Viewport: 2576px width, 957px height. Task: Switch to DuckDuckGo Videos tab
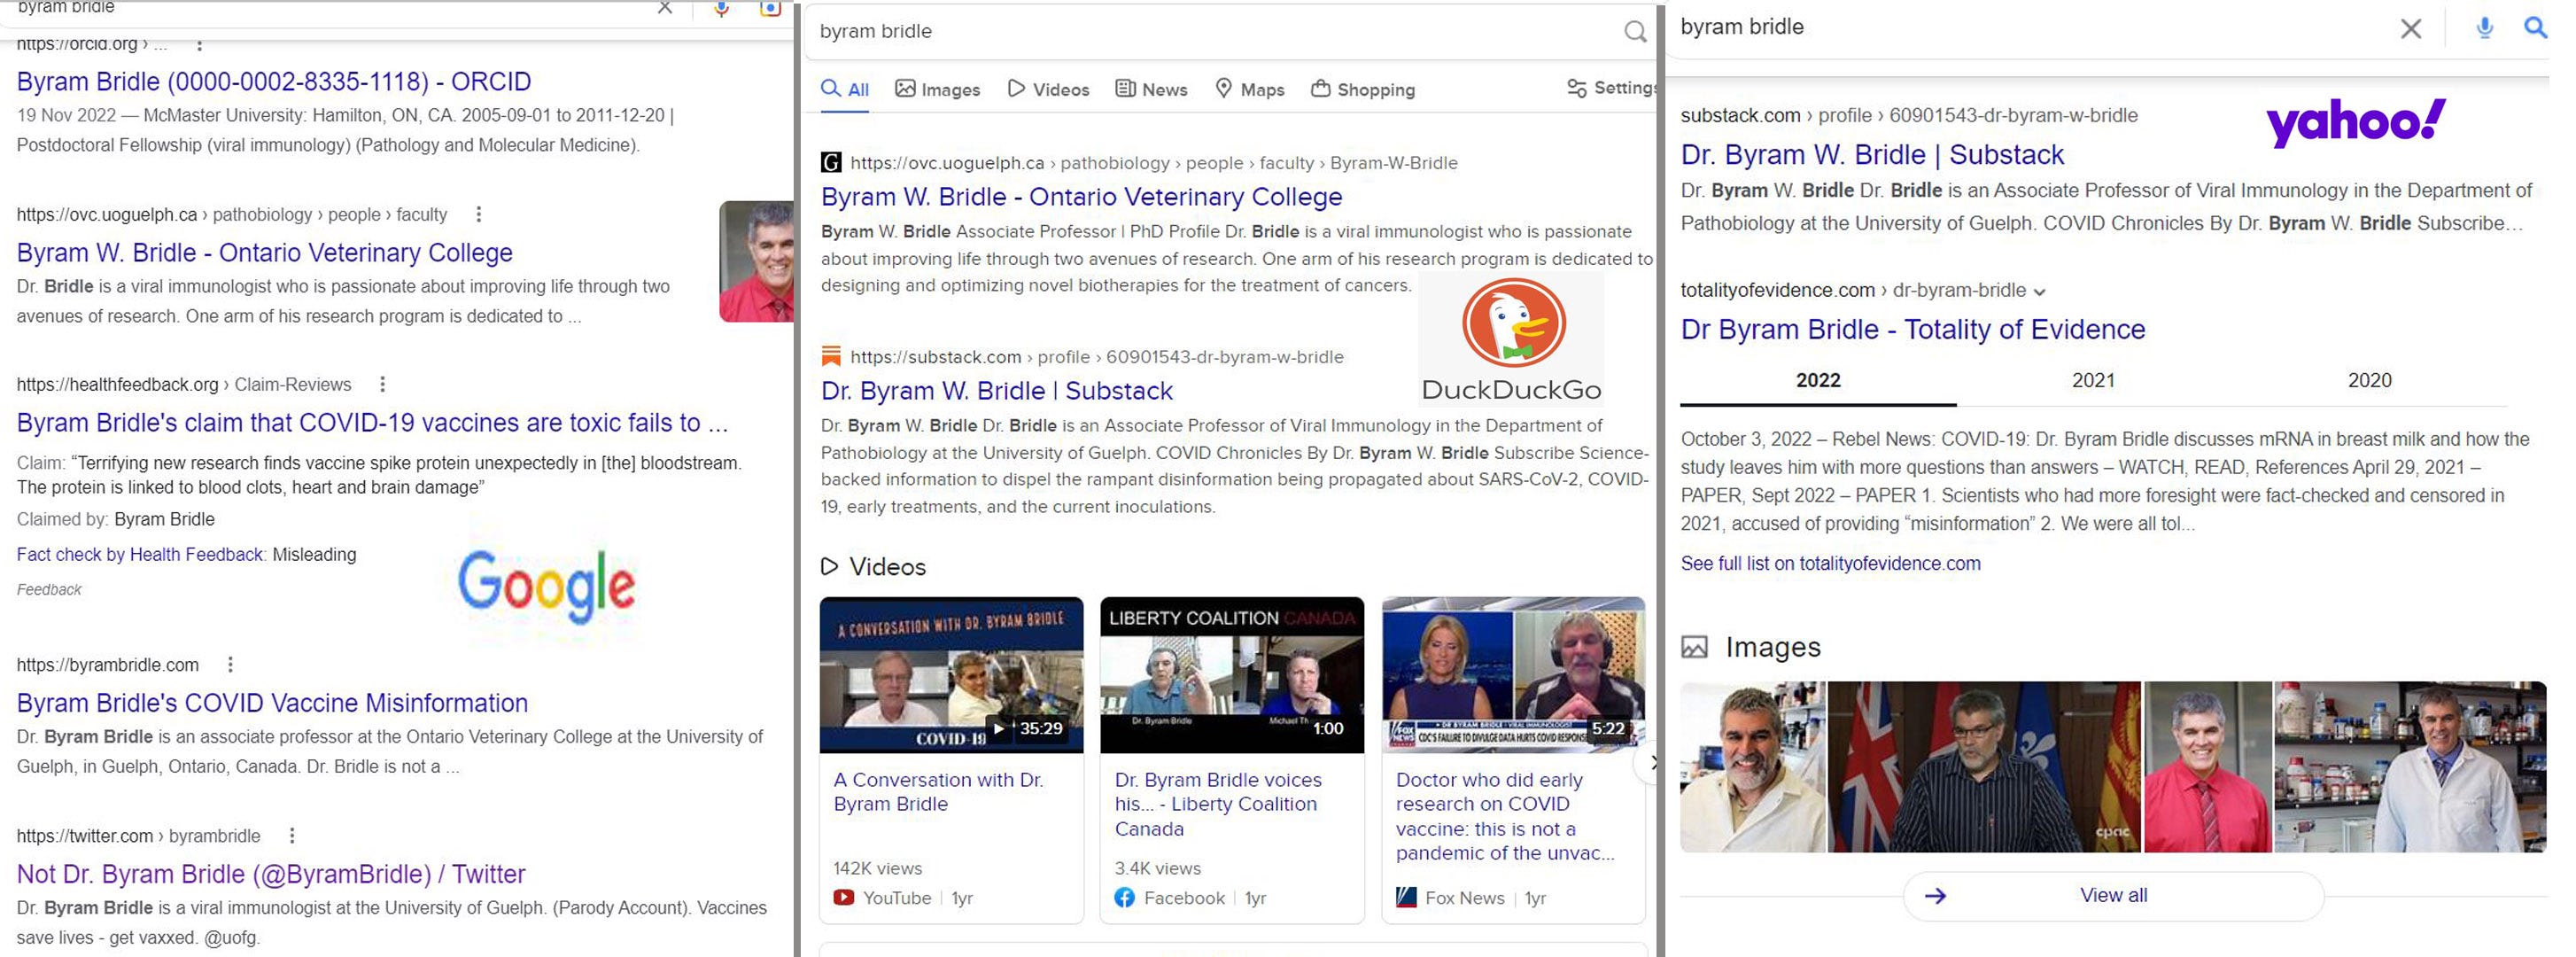(x=1048, y=90)
